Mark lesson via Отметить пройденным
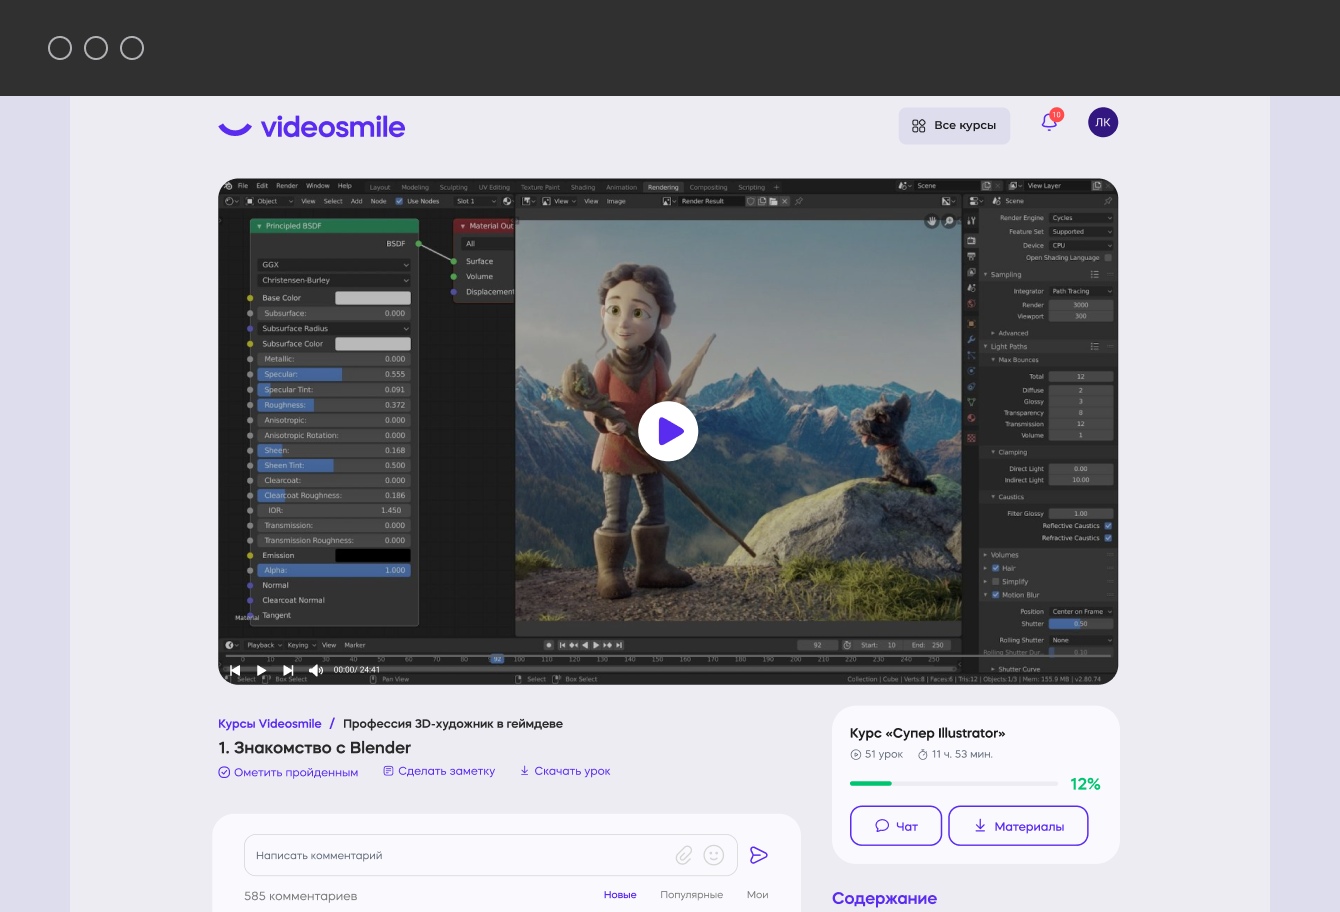1340x912 pixels. pos(288,772)
